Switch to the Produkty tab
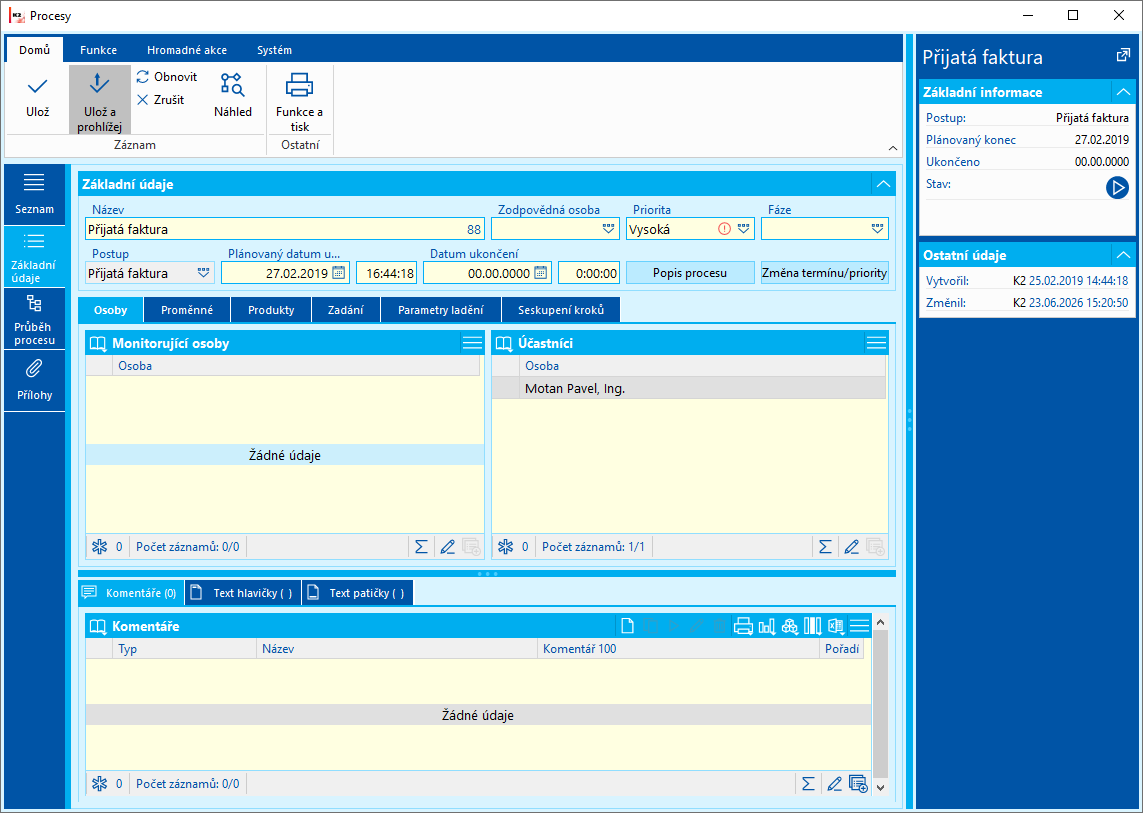 point(271,310)
